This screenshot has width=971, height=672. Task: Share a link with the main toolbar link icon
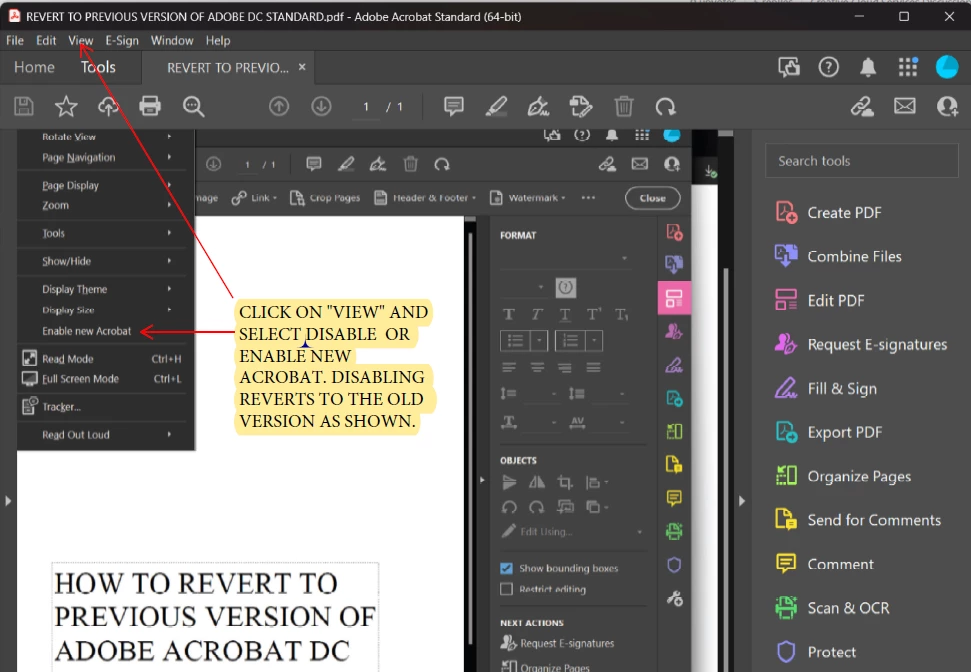pos(862,107)
